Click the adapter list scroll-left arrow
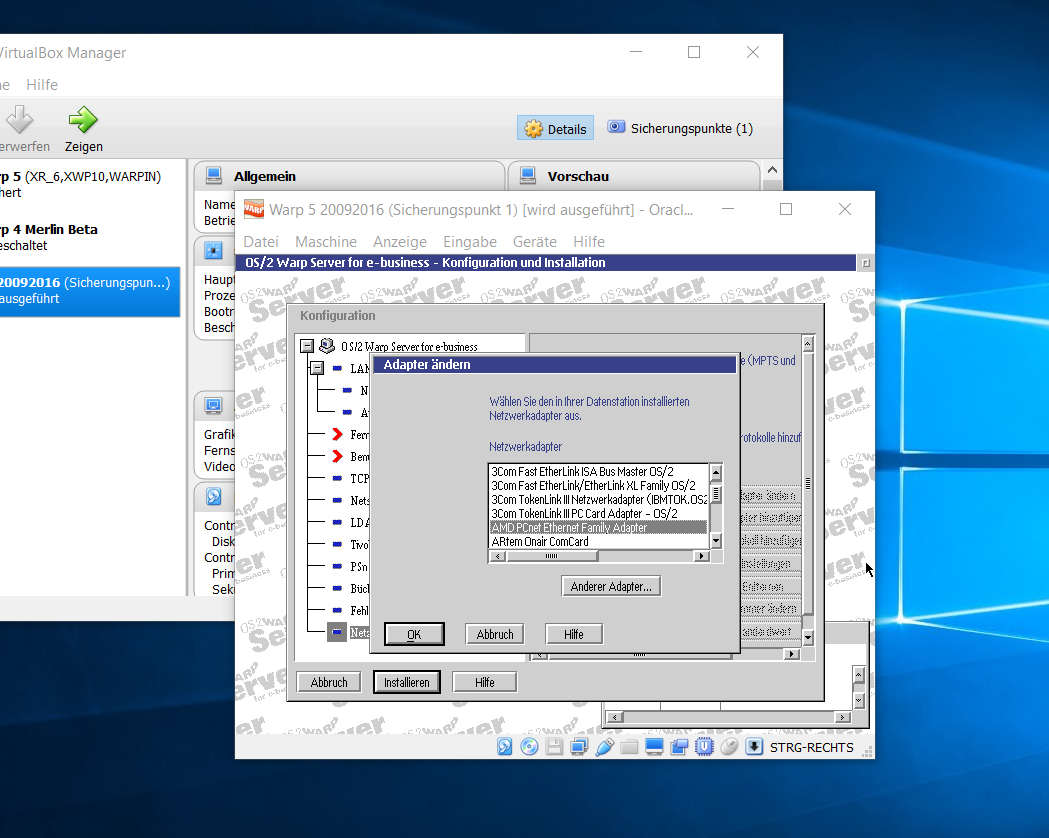 point(498,556)
